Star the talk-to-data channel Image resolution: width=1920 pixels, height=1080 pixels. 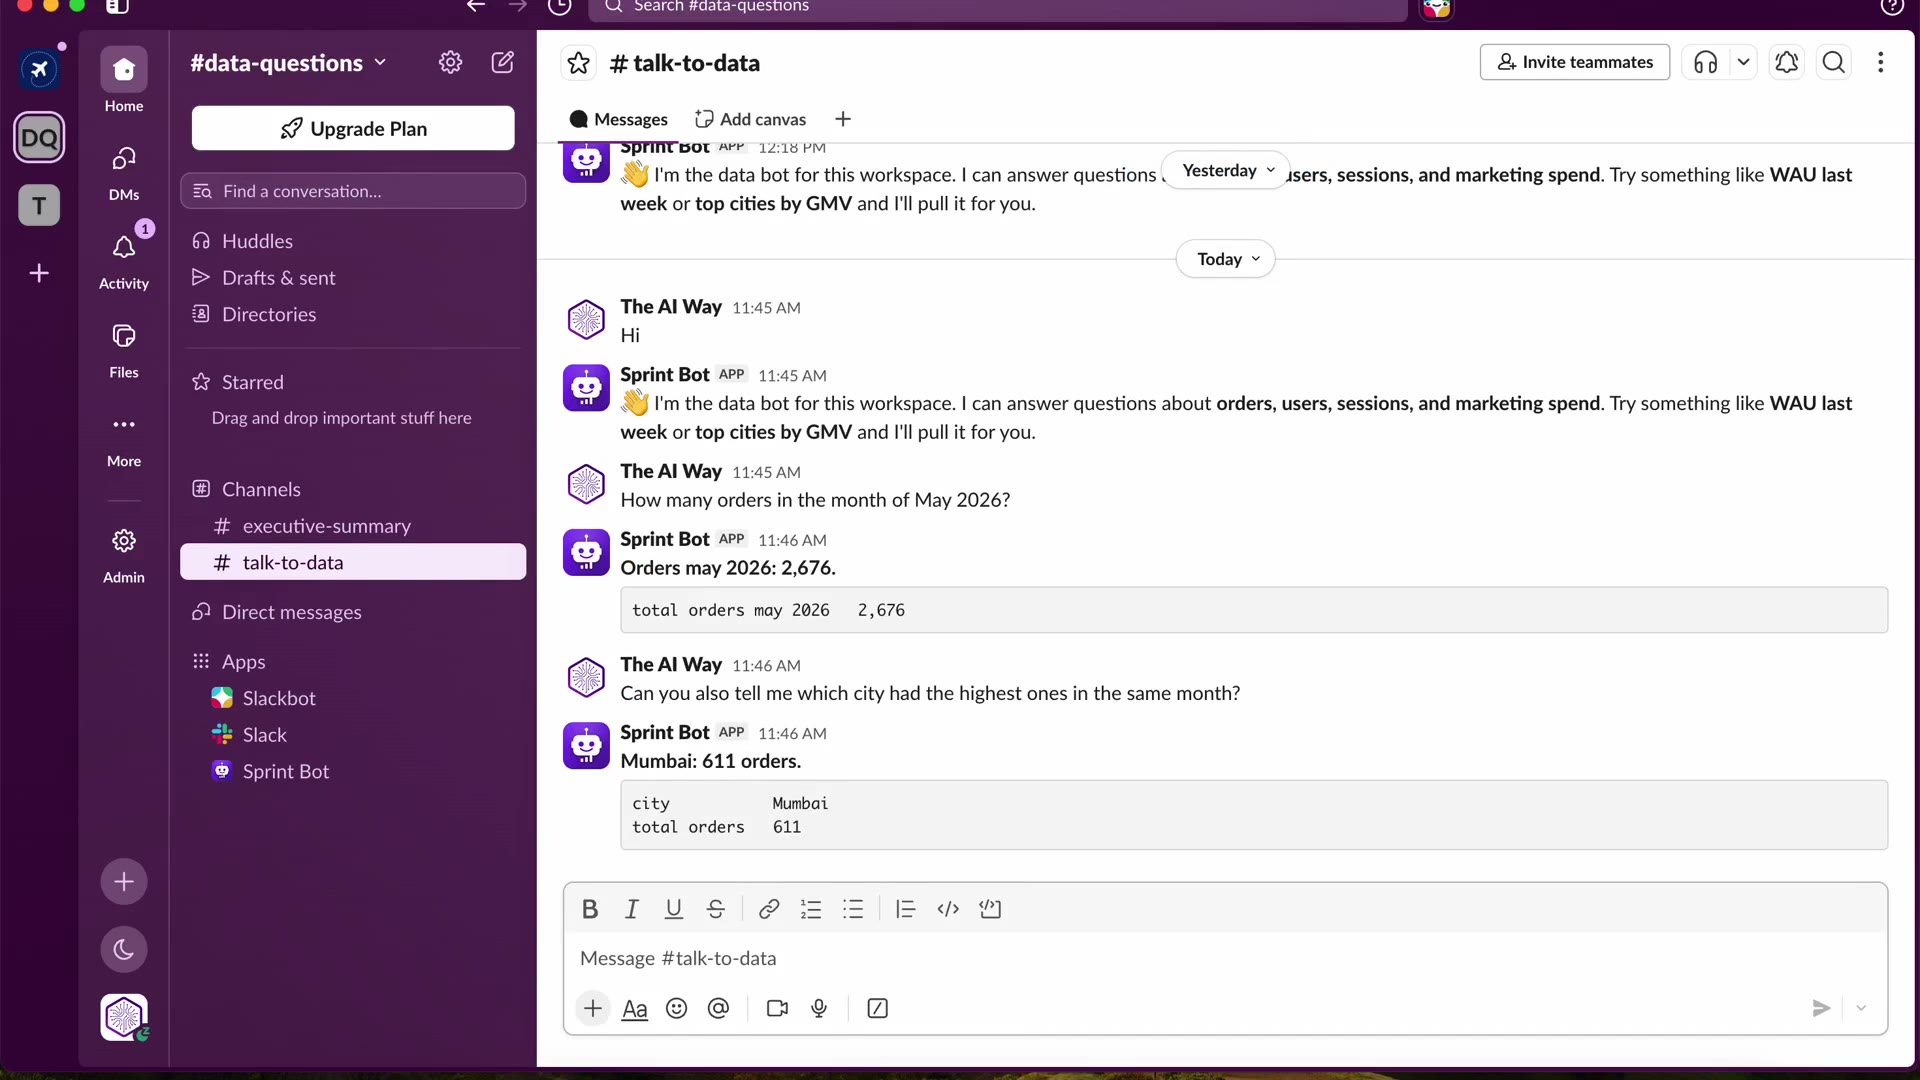click(579, 63)
